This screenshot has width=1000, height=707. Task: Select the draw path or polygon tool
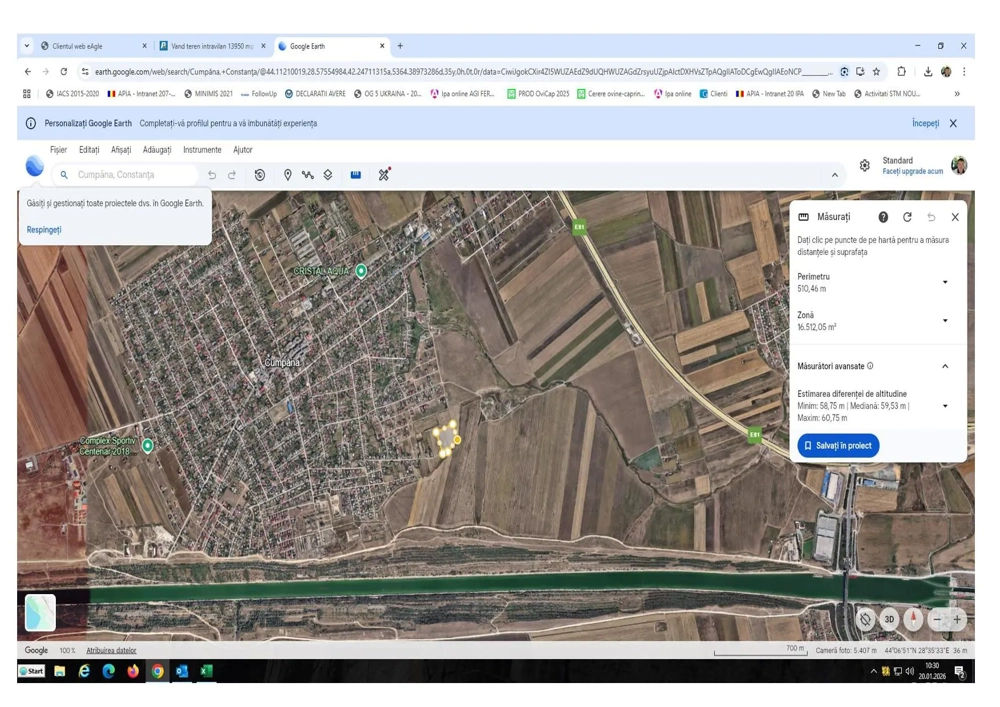coord(307,175)
